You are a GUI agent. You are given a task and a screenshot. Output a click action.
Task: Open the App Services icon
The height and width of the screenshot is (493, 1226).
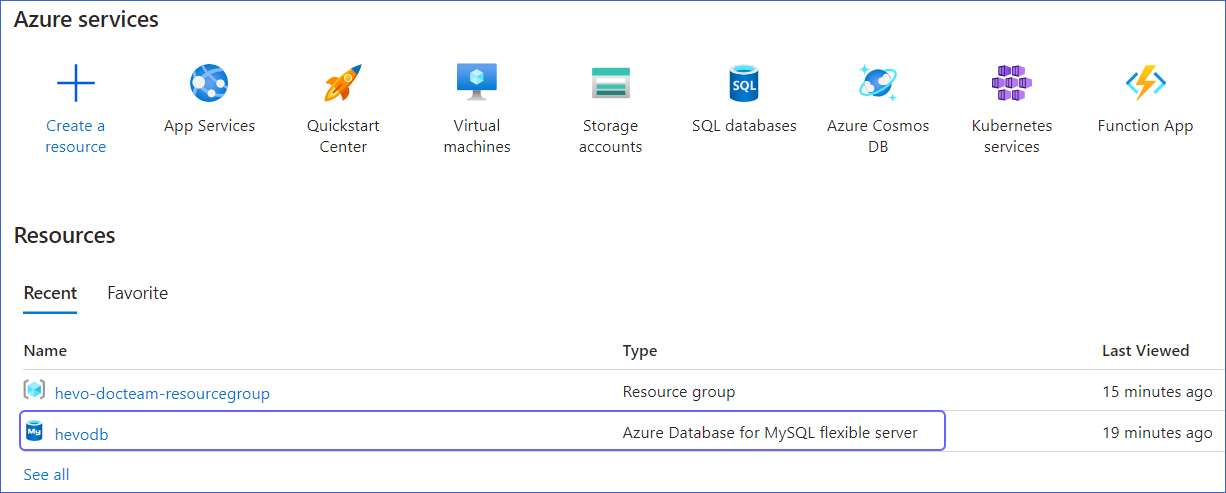209,83
